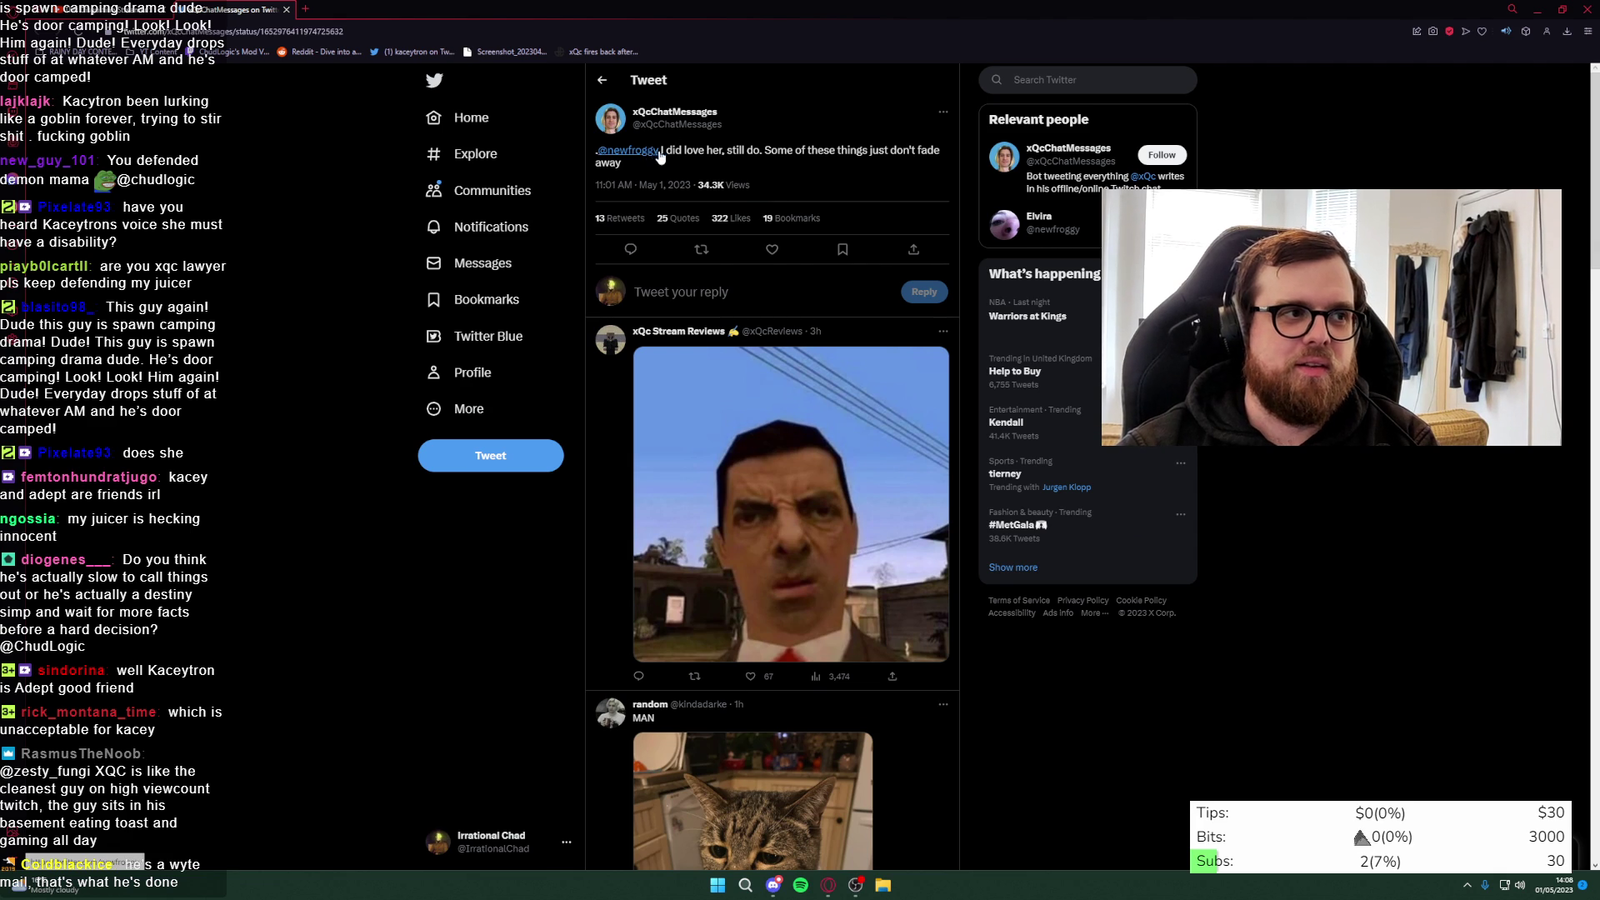Click the Reply button
Screen dimensions: 1600x900
pyautogui.click(x=924, y=292)
